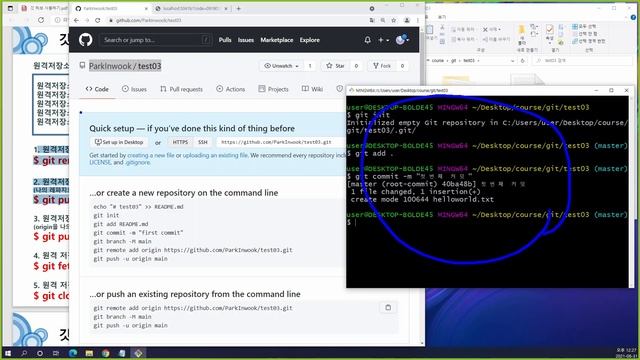Screen dimensions: 640x360
Task: Close the ParkInwook/test03 browser tab
Action: click(147, 8)
